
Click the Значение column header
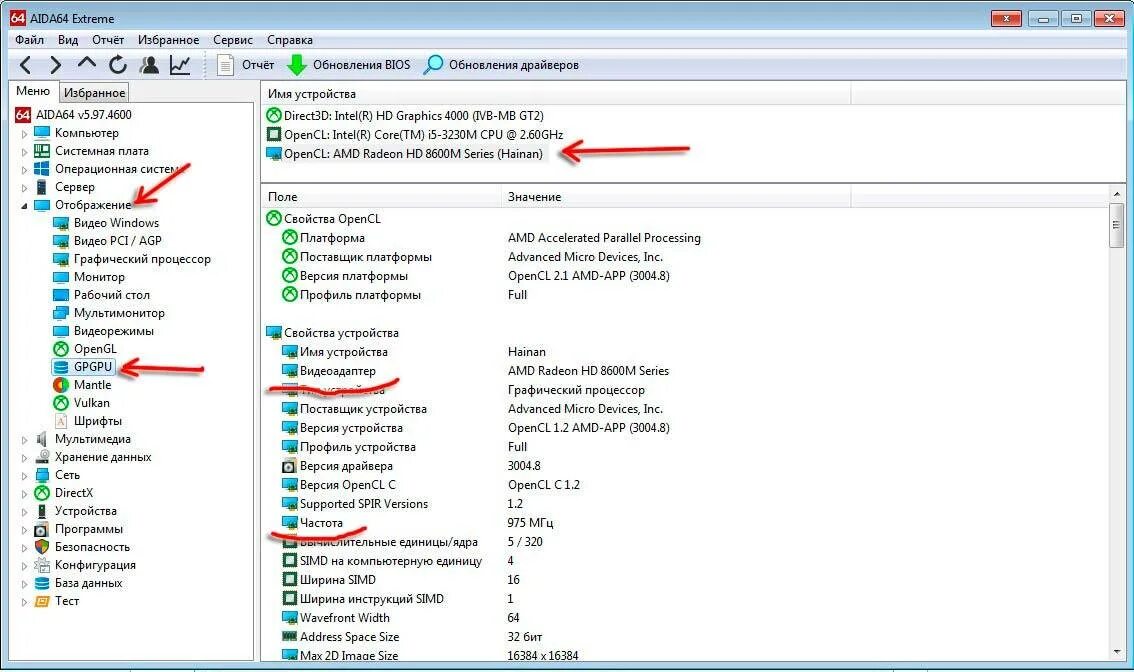(x=676, y=197)
